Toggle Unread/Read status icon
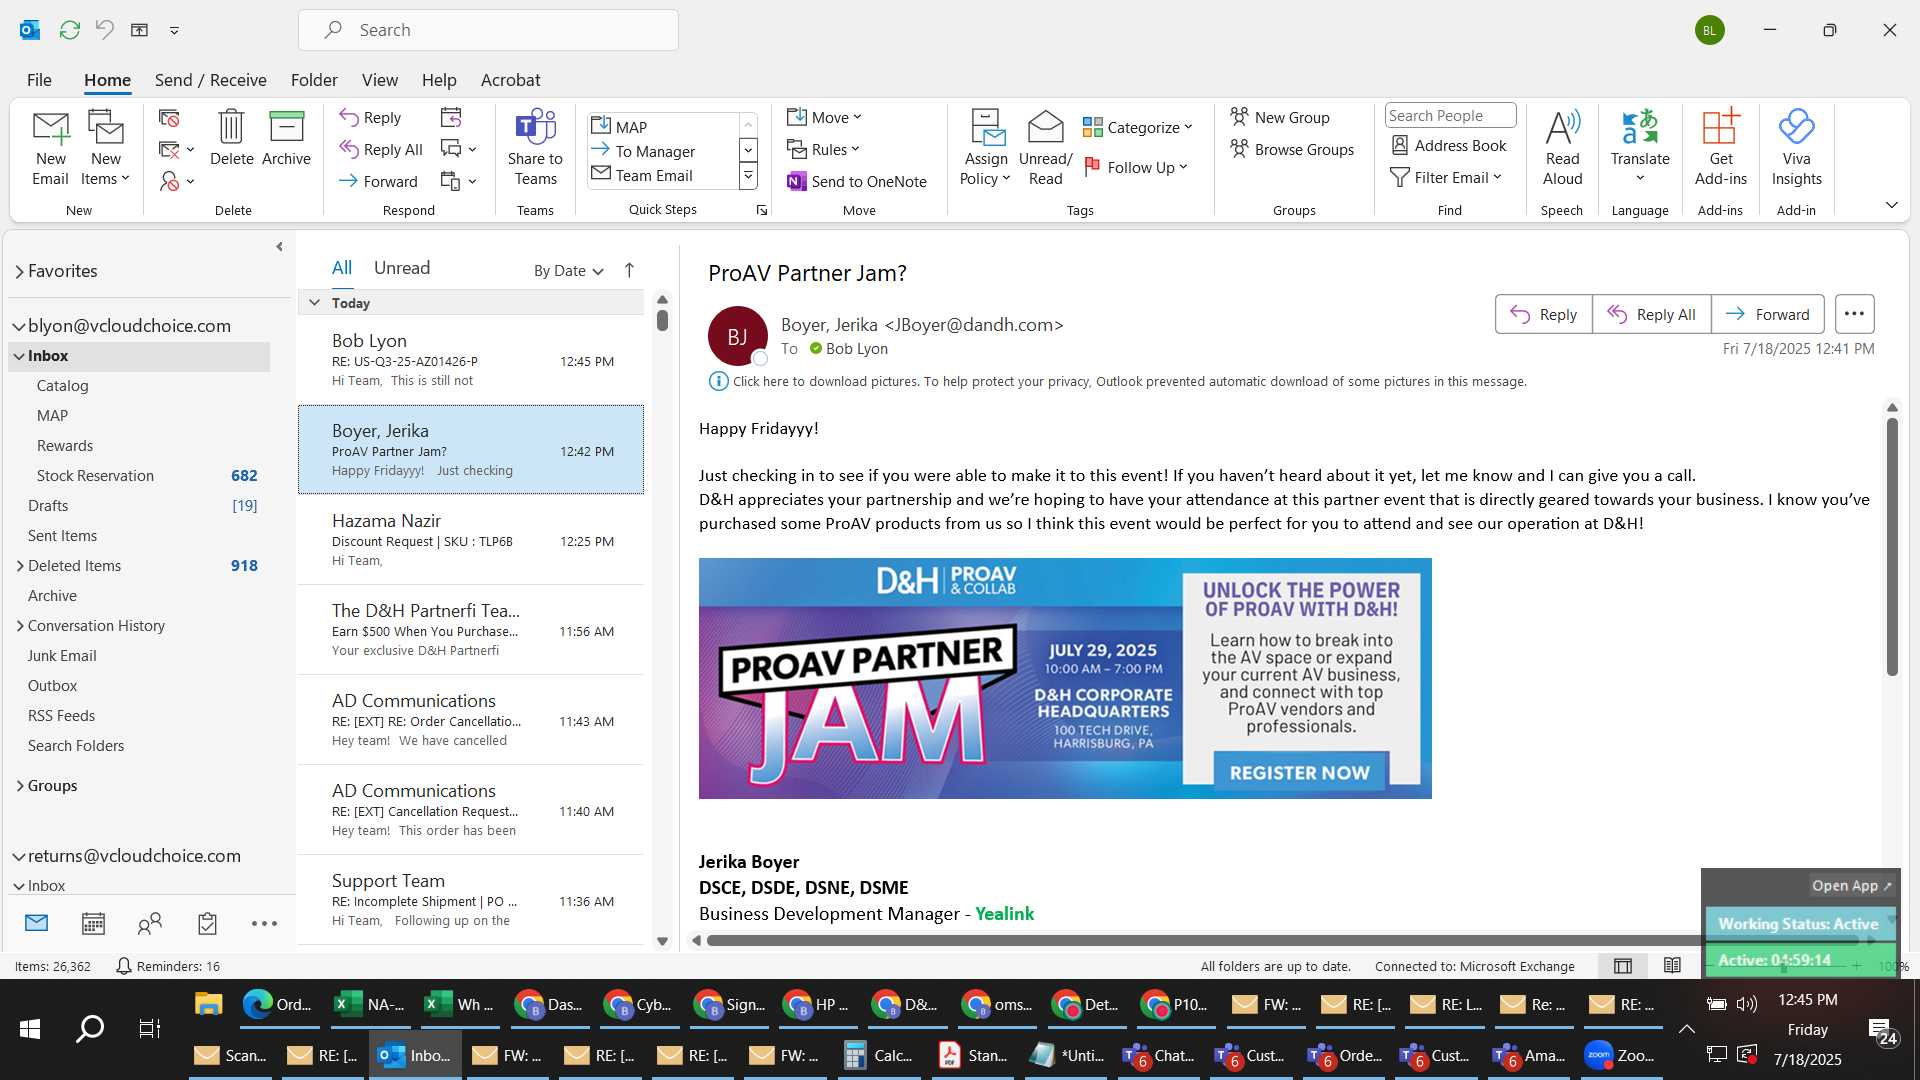Screen dimensions: 1920x1080 pos(1045,148)
